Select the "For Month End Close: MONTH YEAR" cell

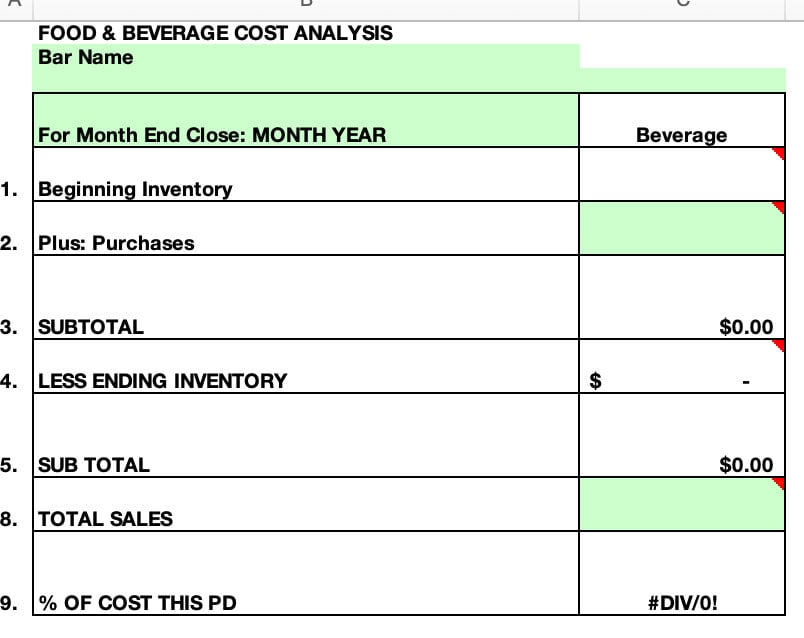point(306,120)
